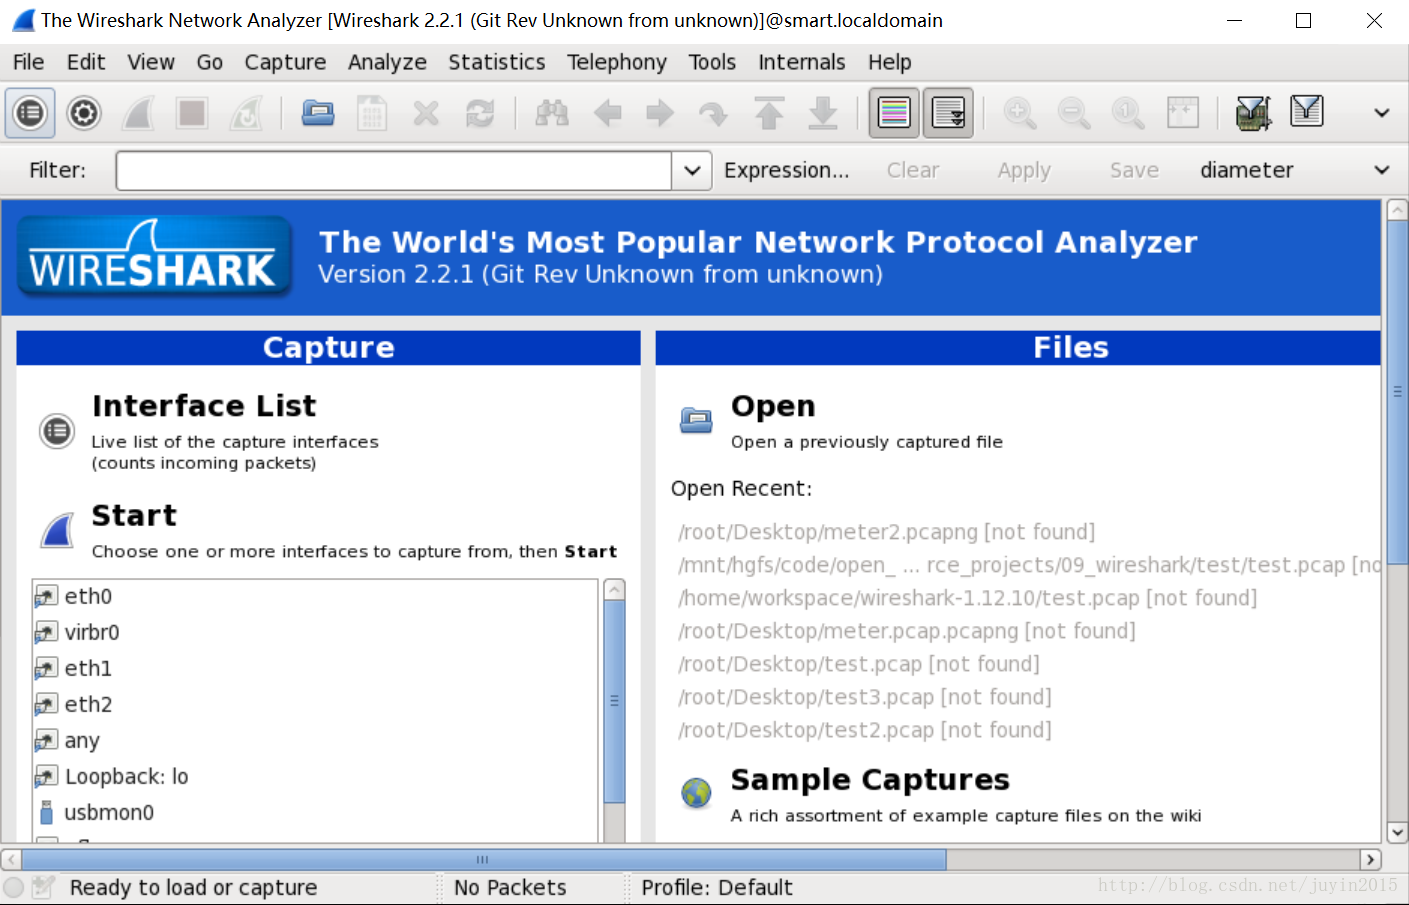Expand the main toolbar overflow chevron
The height and width of the screenshot is (905, 1409).
click(1382, 113)
